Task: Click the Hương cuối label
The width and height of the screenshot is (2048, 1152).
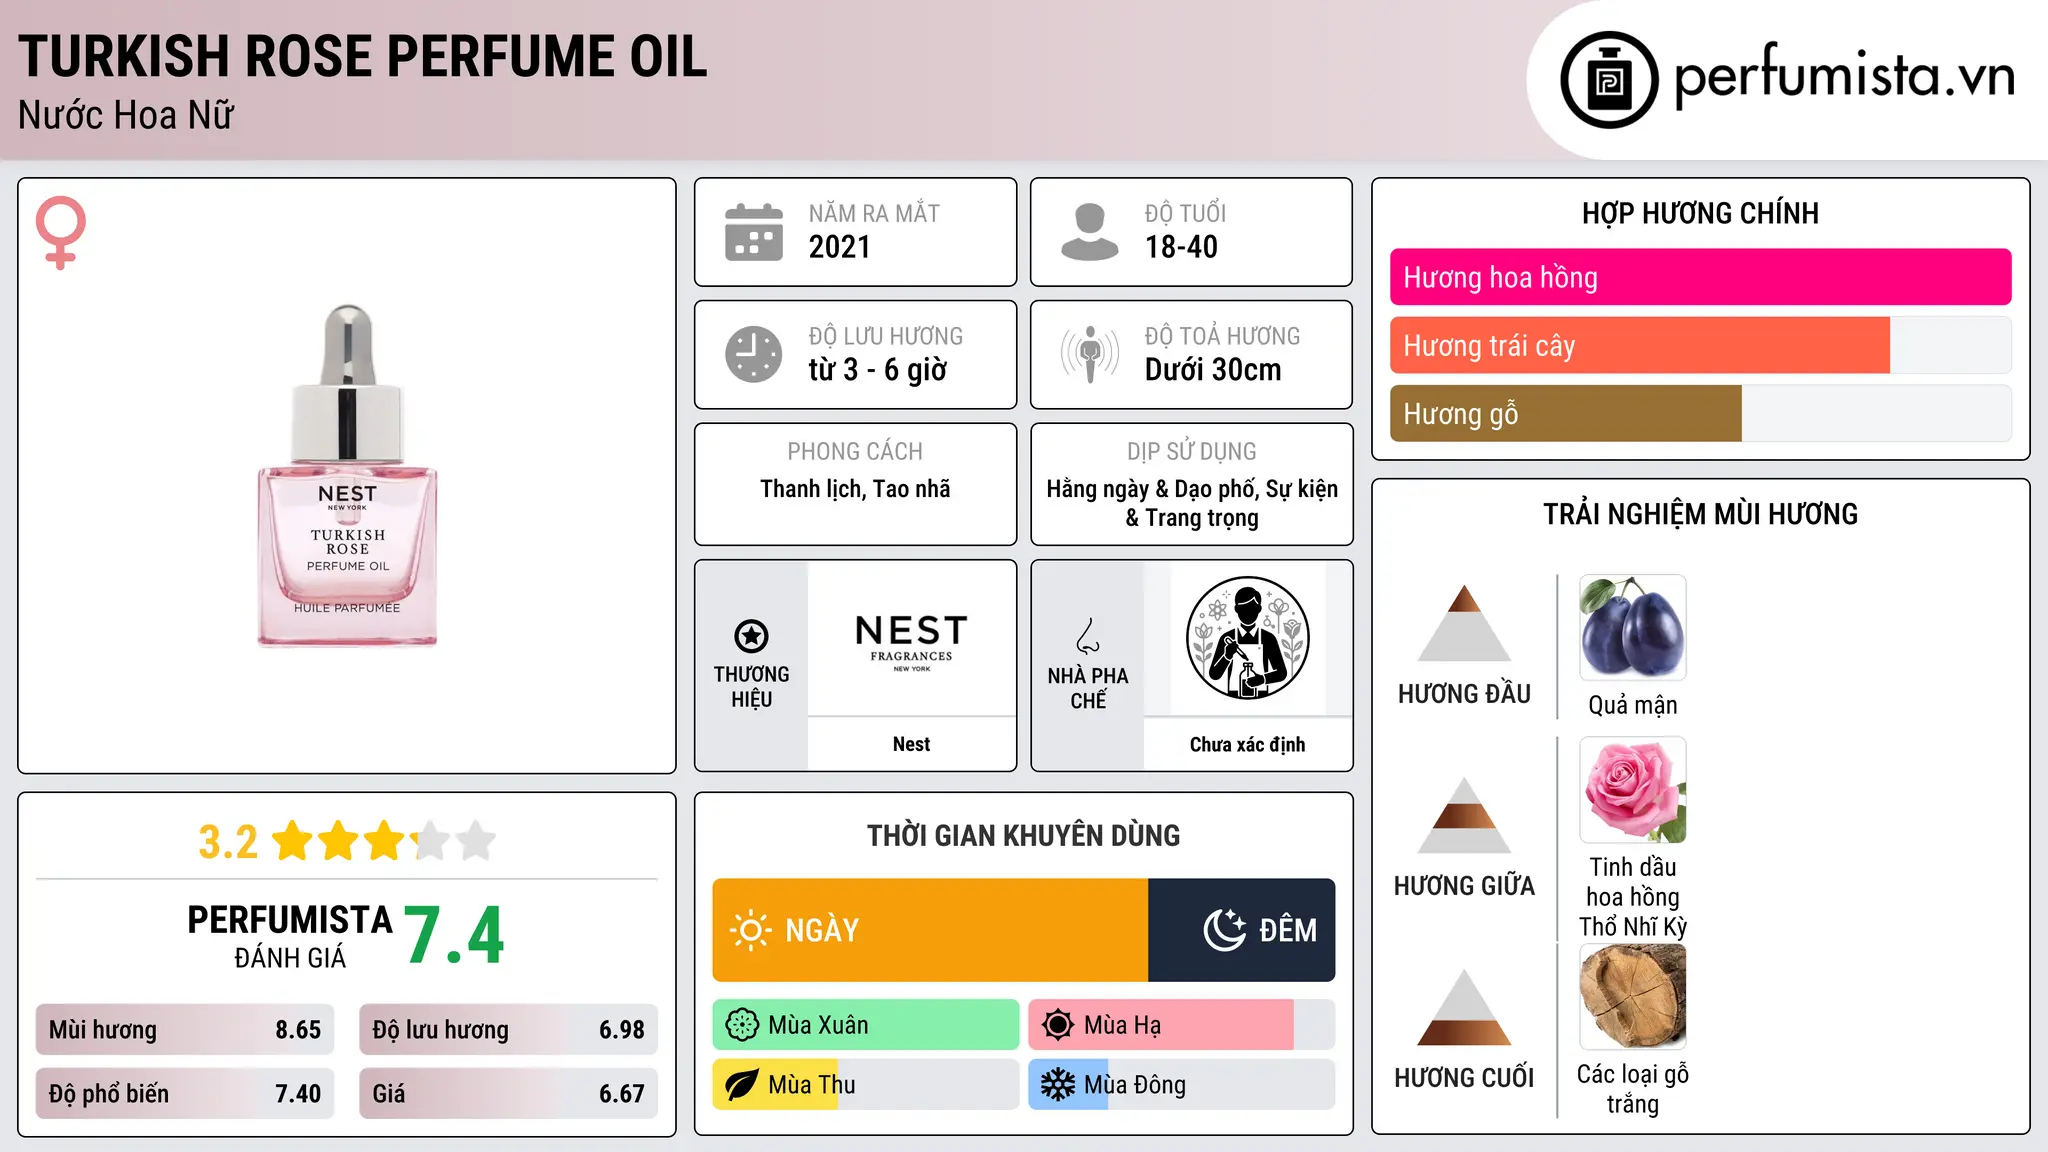Action: (1465, 1078)
